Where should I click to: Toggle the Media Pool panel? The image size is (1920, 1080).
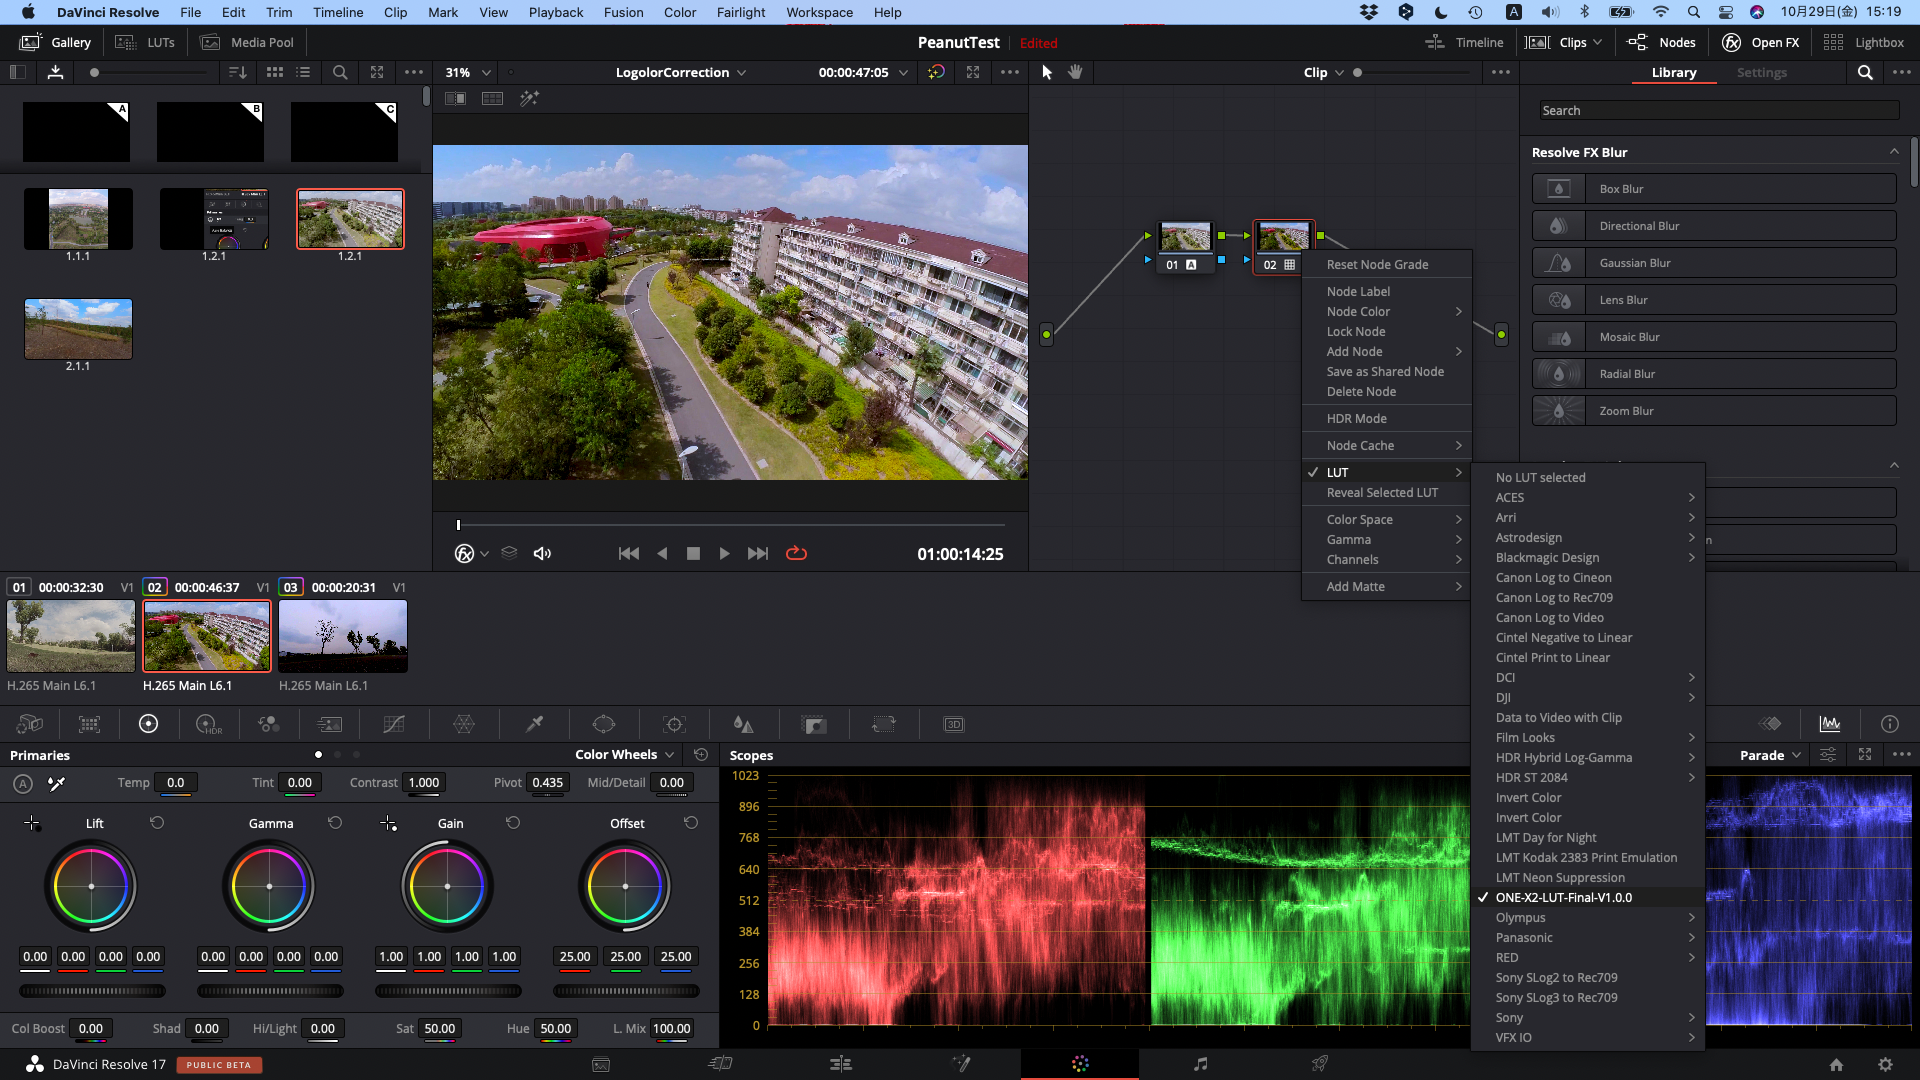click(247, 42)
